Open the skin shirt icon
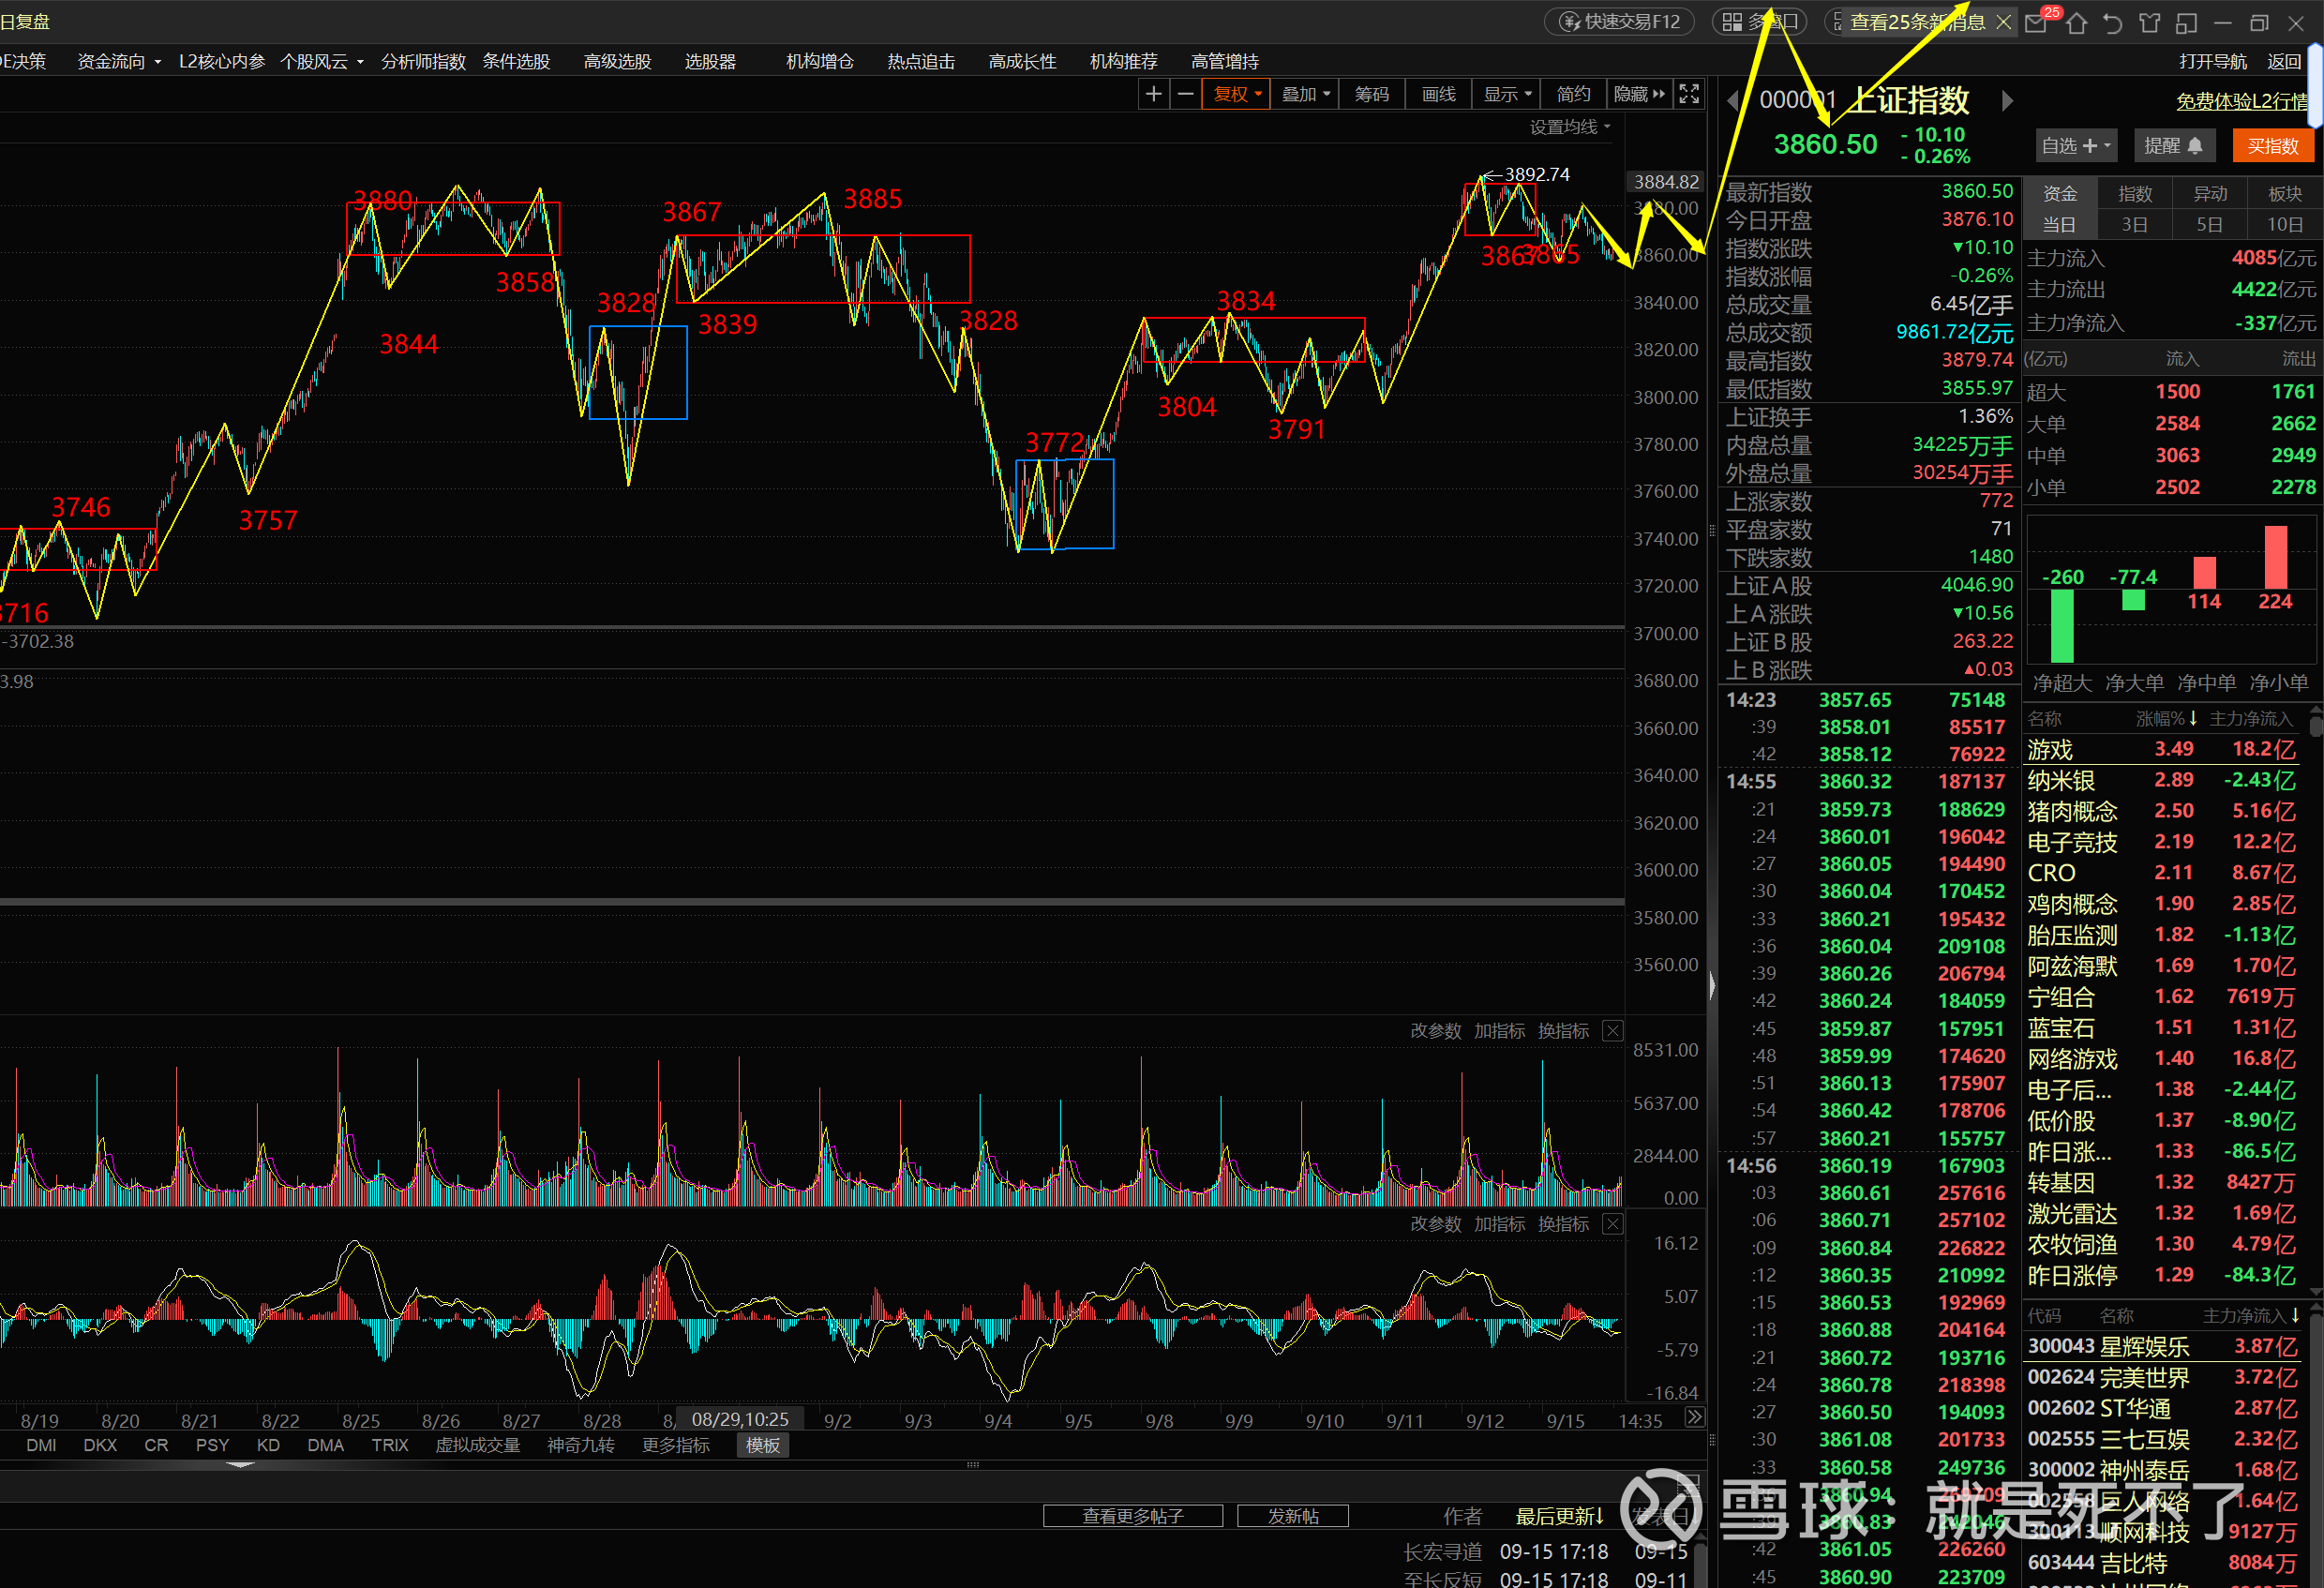The width and height of the screenshot is (2324, 1588). pos(2149,22)
